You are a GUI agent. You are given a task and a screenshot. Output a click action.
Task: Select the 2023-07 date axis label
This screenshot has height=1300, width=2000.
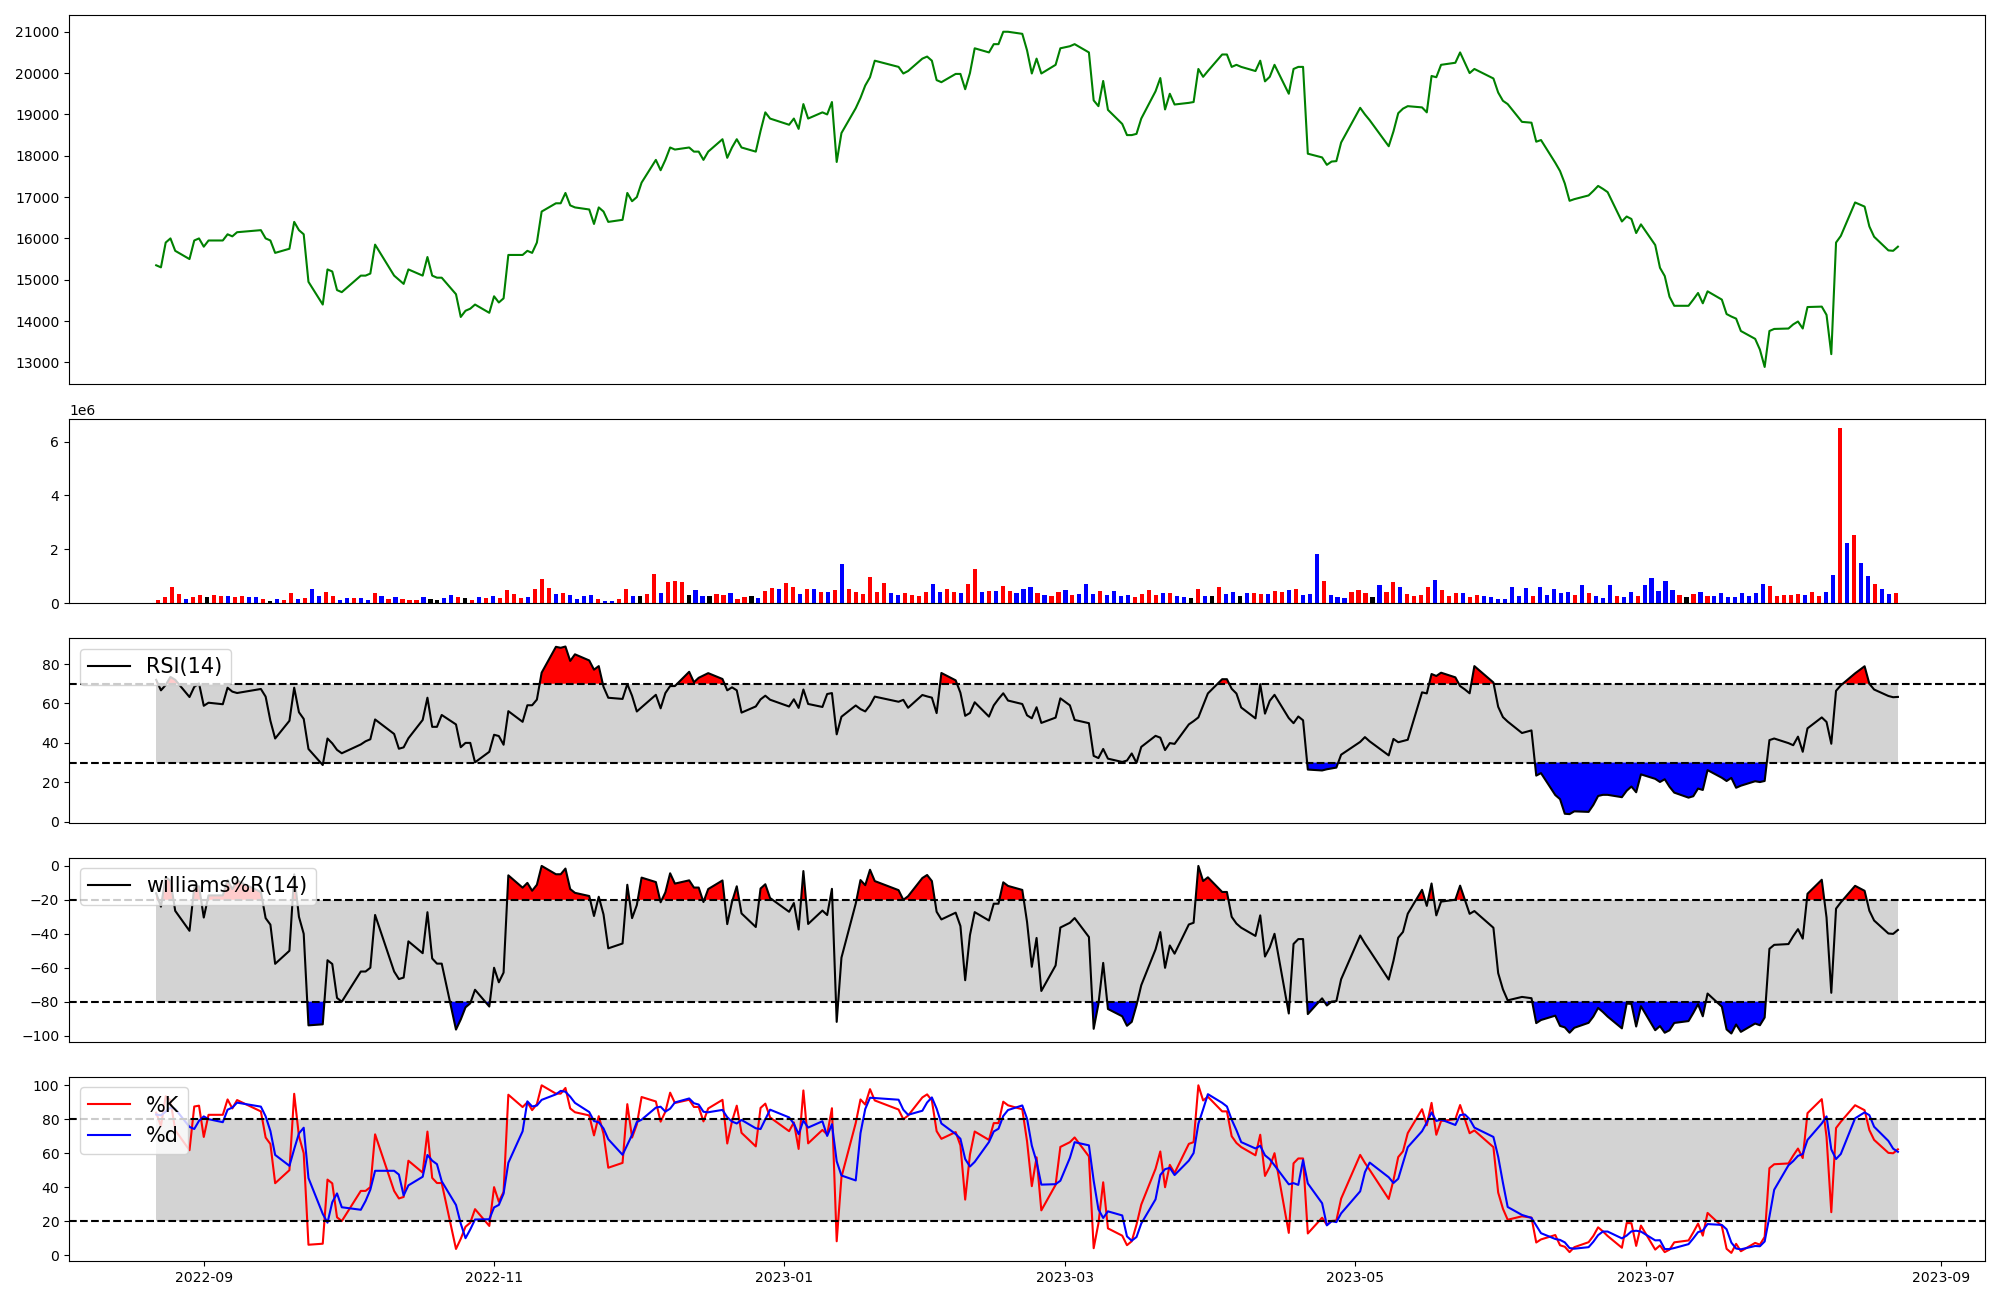coord(1645,1277)
